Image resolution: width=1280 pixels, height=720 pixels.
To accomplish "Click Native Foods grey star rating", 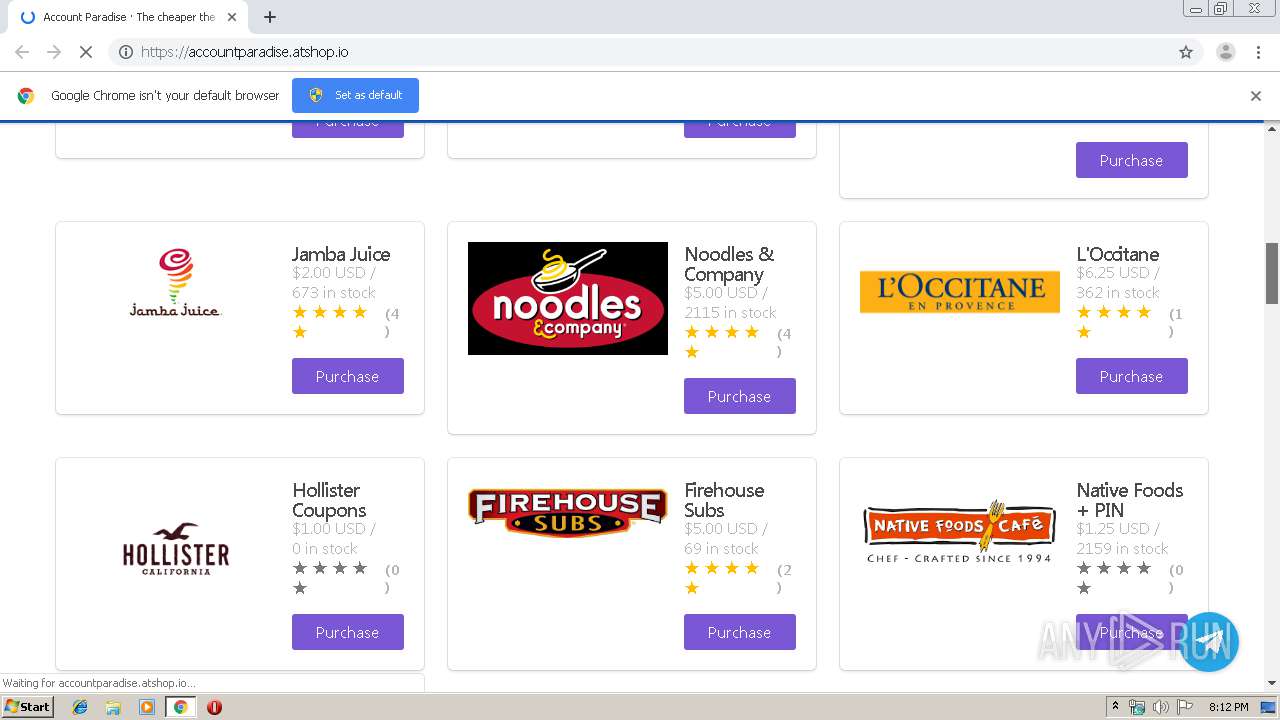I will 1114,578.
